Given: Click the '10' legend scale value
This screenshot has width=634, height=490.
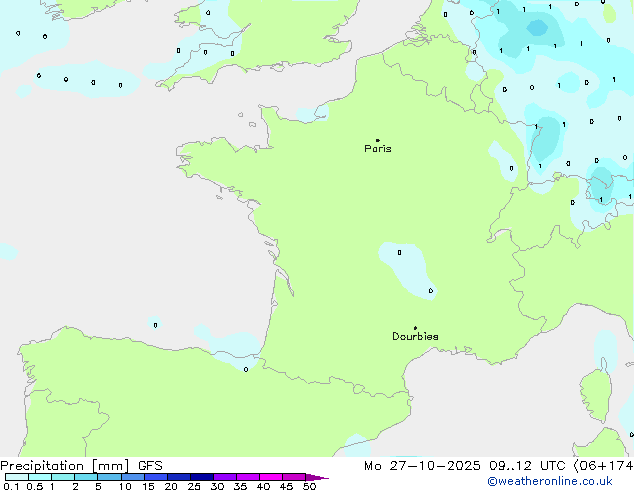Looking at the screenshot, I should click(x=125, y=486).
